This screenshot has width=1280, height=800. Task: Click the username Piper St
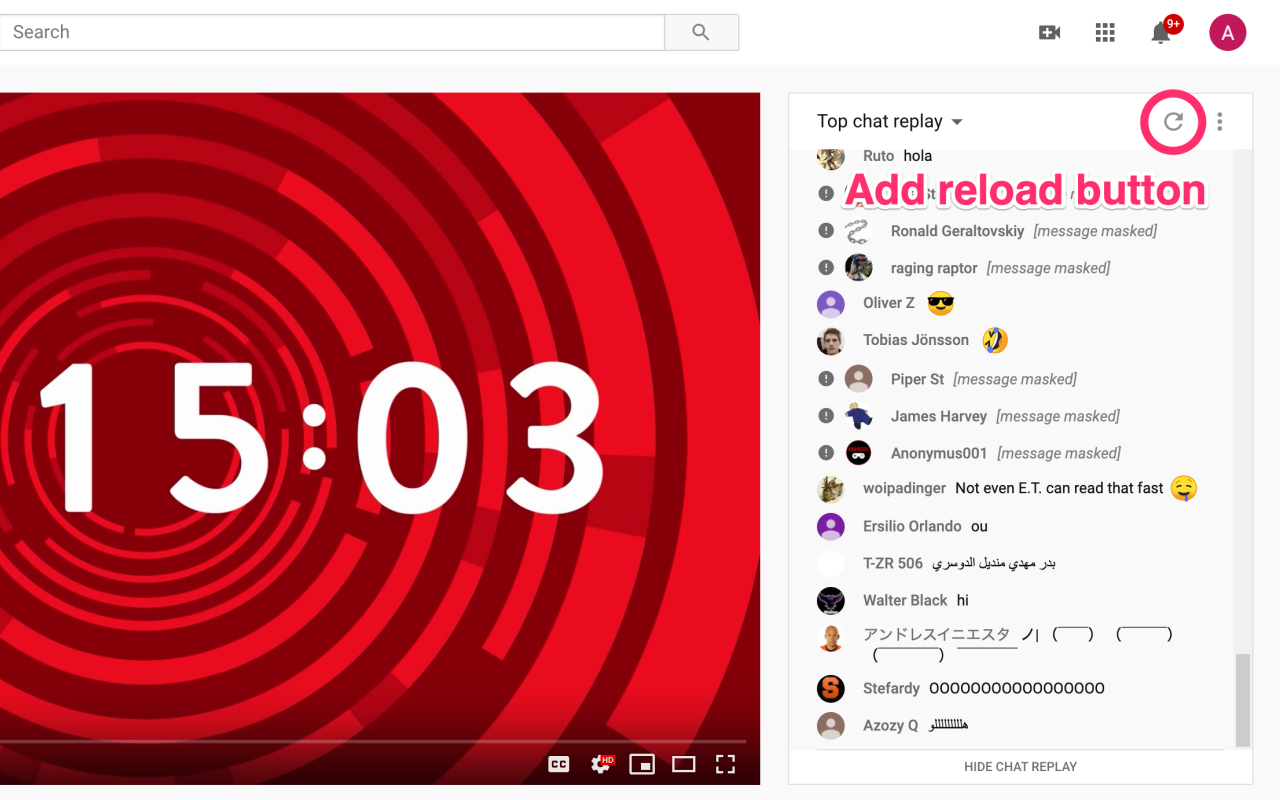[917, 379]
